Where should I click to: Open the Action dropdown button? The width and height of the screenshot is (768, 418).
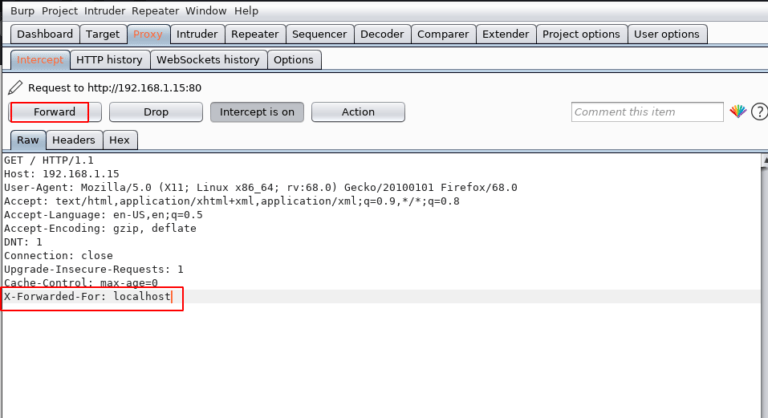tap(358, 112)
